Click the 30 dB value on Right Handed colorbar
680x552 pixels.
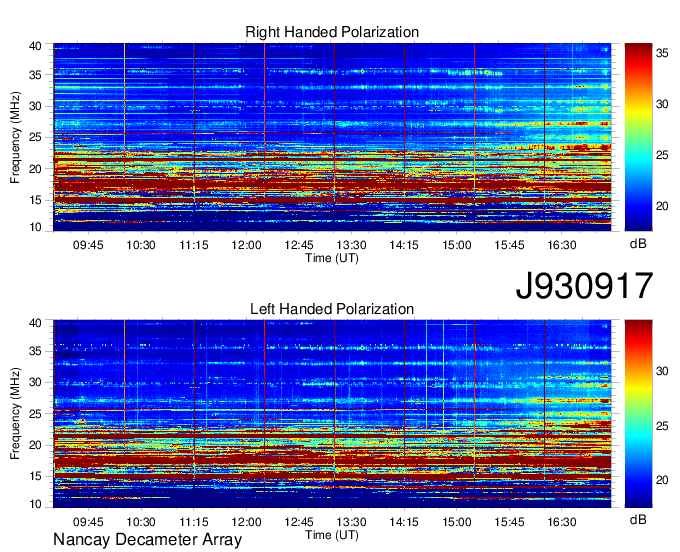(x=662, y=104)
